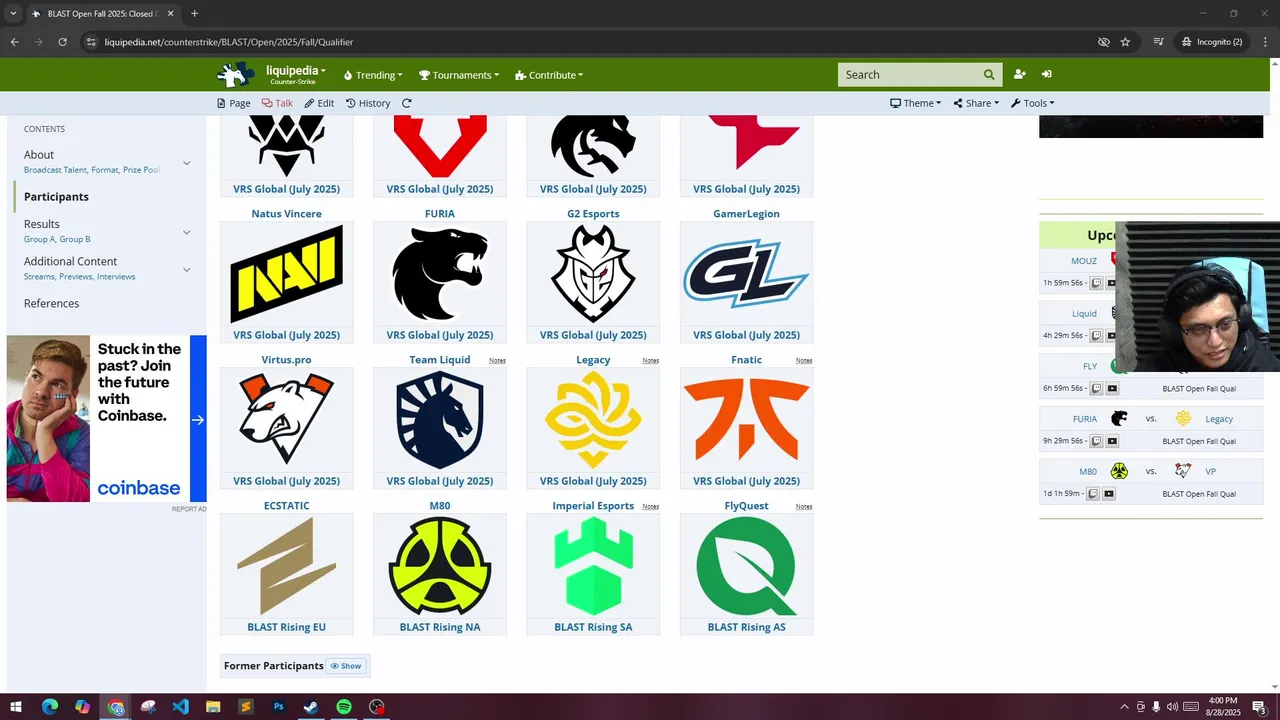Open Twitch stream for FURIA vs Legacy
Viewport: 1280px width, 720px height.
(1096, 441)
